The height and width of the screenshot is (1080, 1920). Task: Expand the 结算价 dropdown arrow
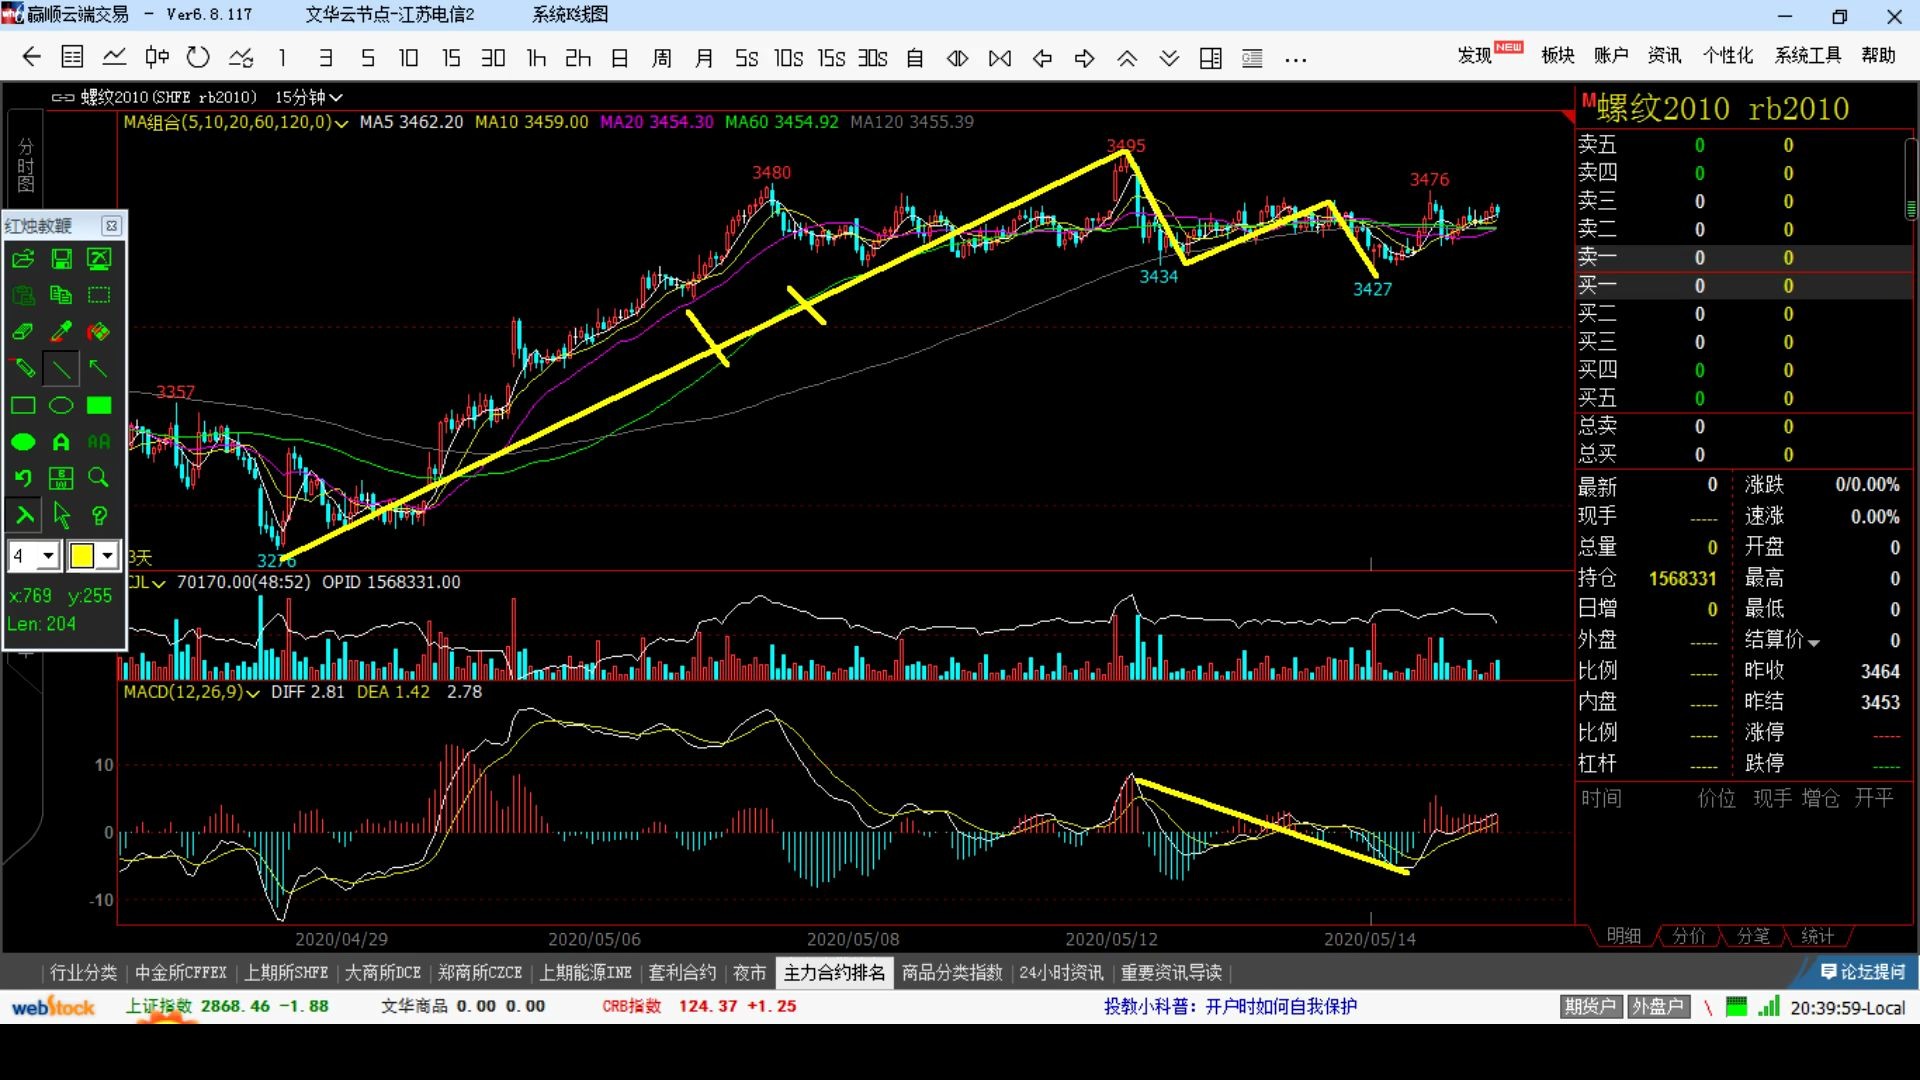pos(1814,642)
